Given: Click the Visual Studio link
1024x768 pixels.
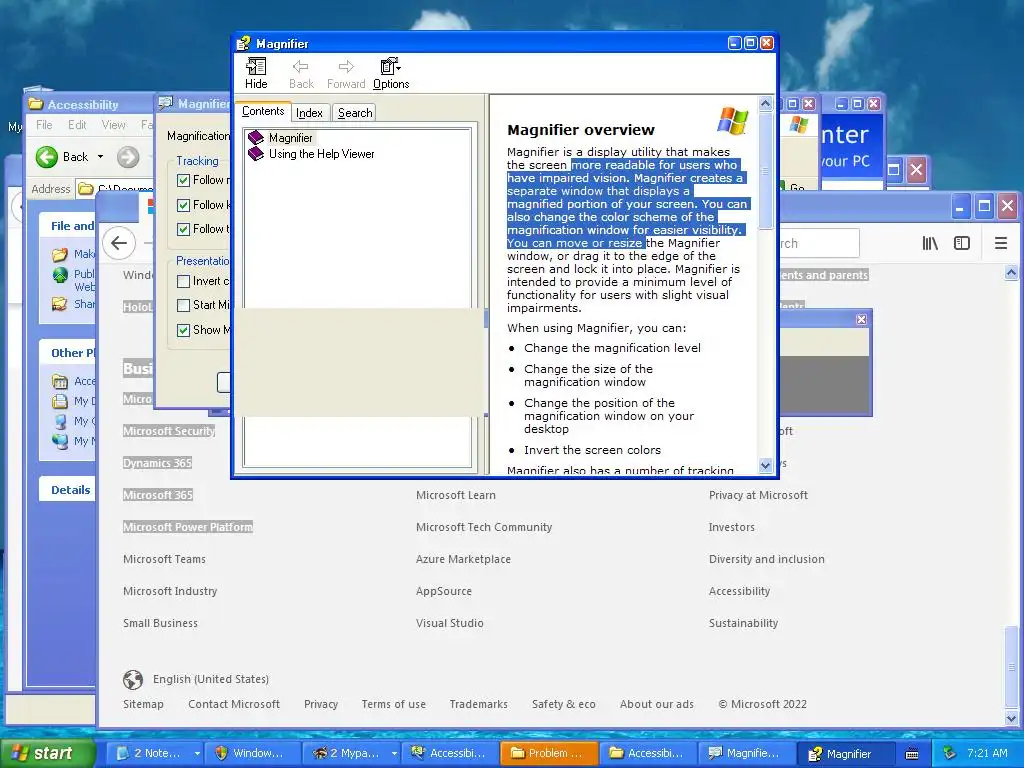Looking at the screenshot, I should tap(449, 623).
